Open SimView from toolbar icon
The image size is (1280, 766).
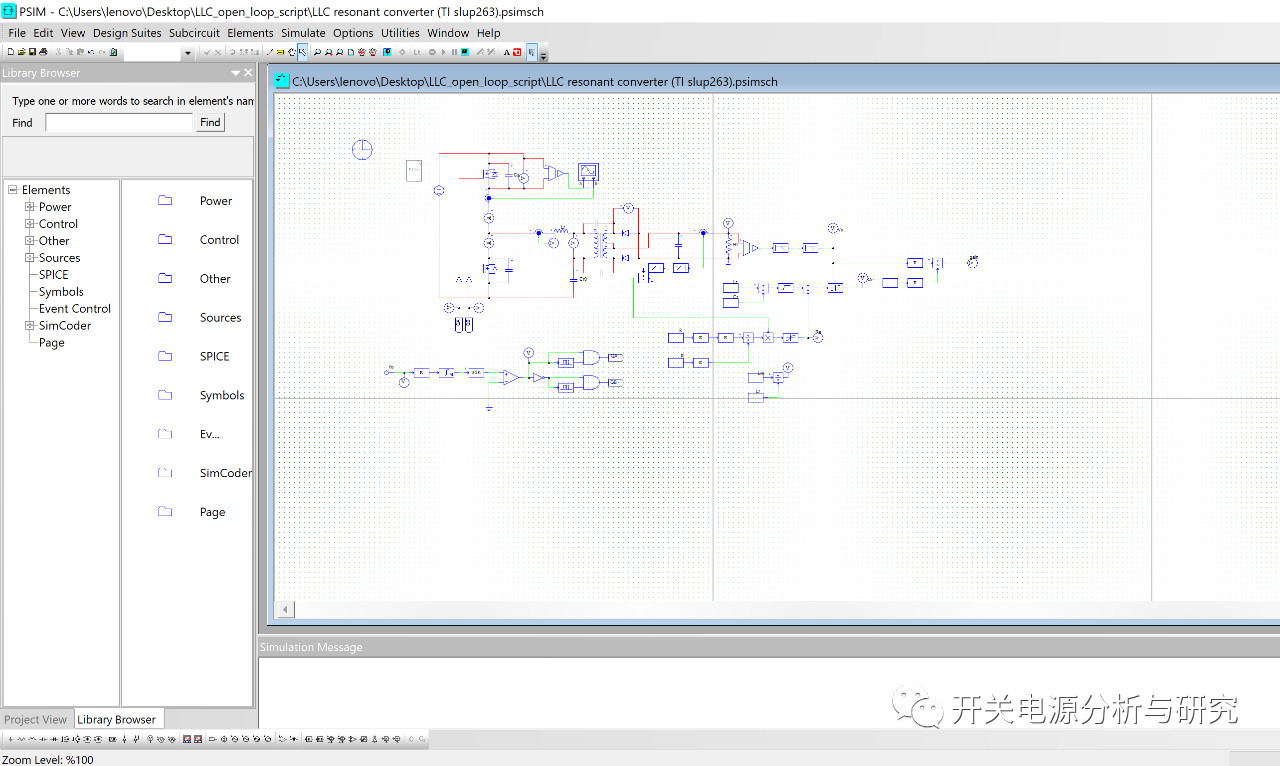click(x=465, y=51)
